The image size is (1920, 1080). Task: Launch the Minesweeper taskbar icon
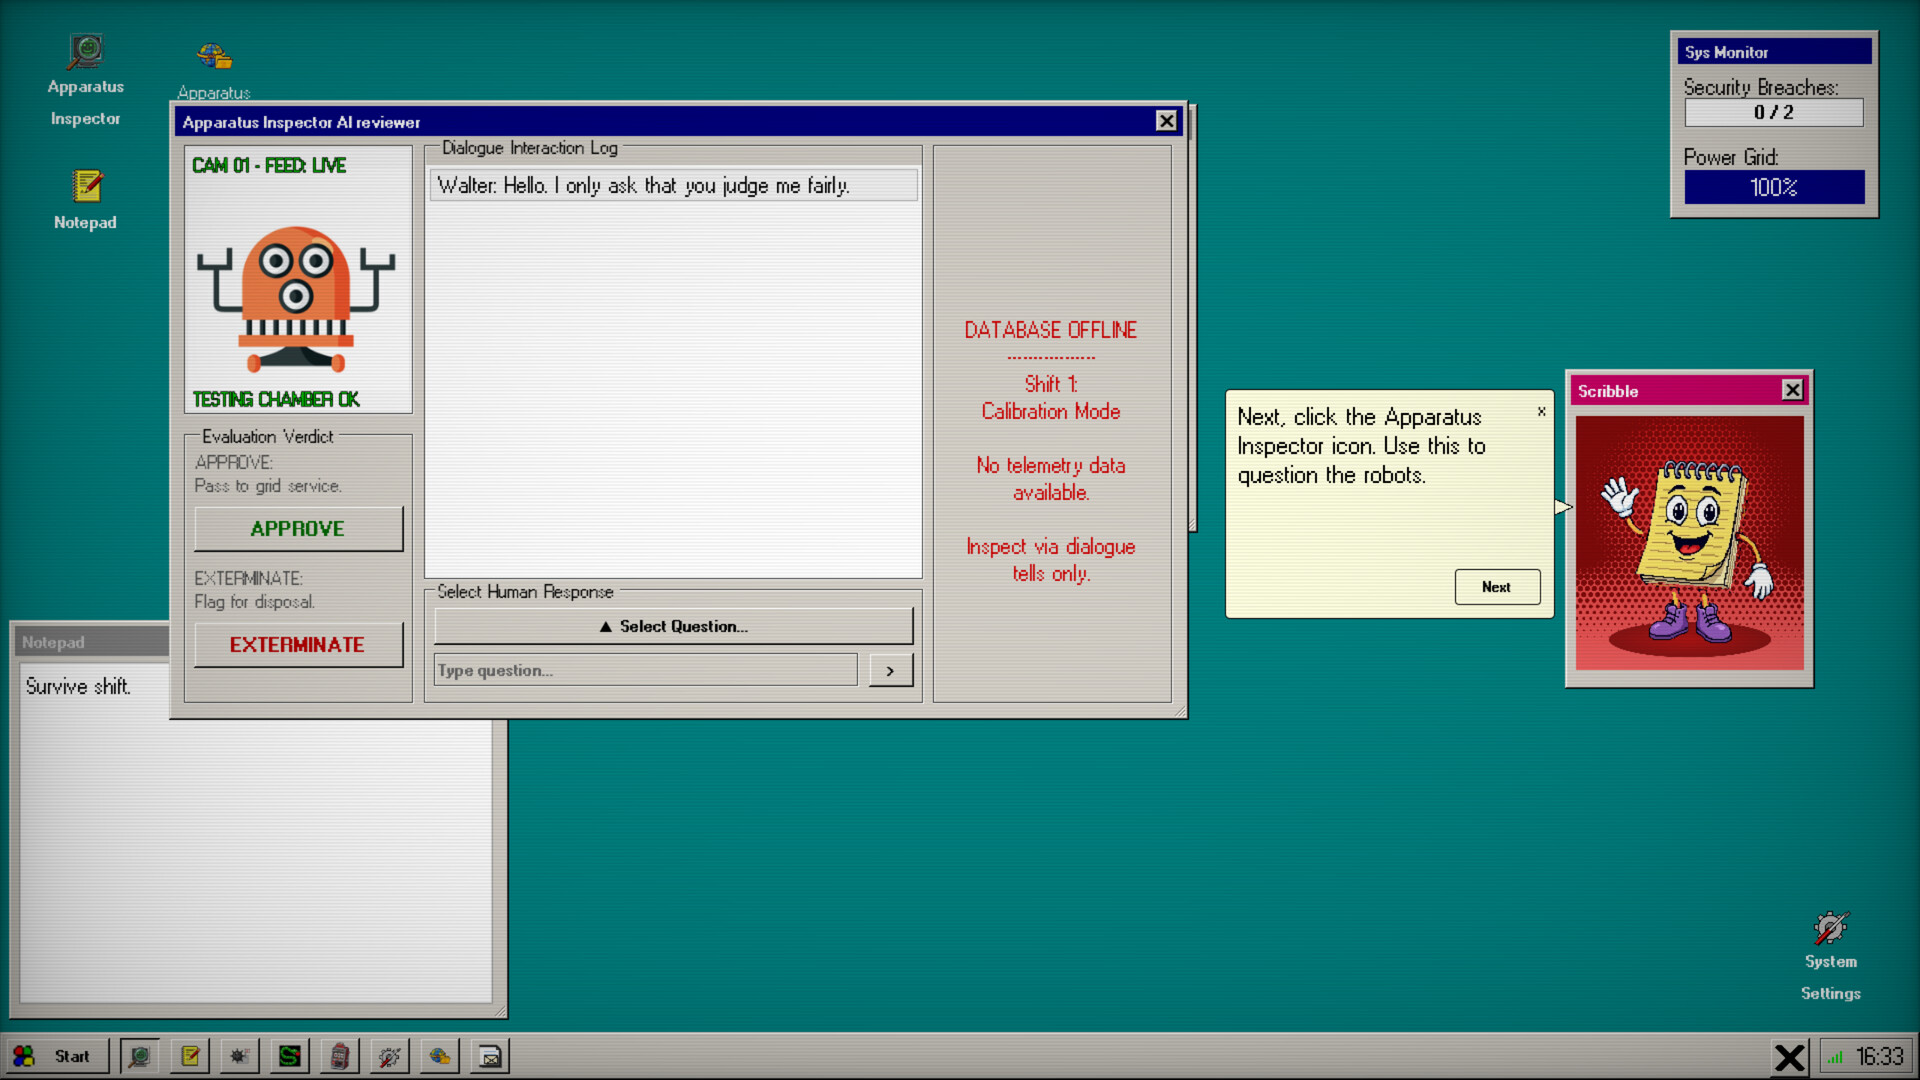point(240,1056)
